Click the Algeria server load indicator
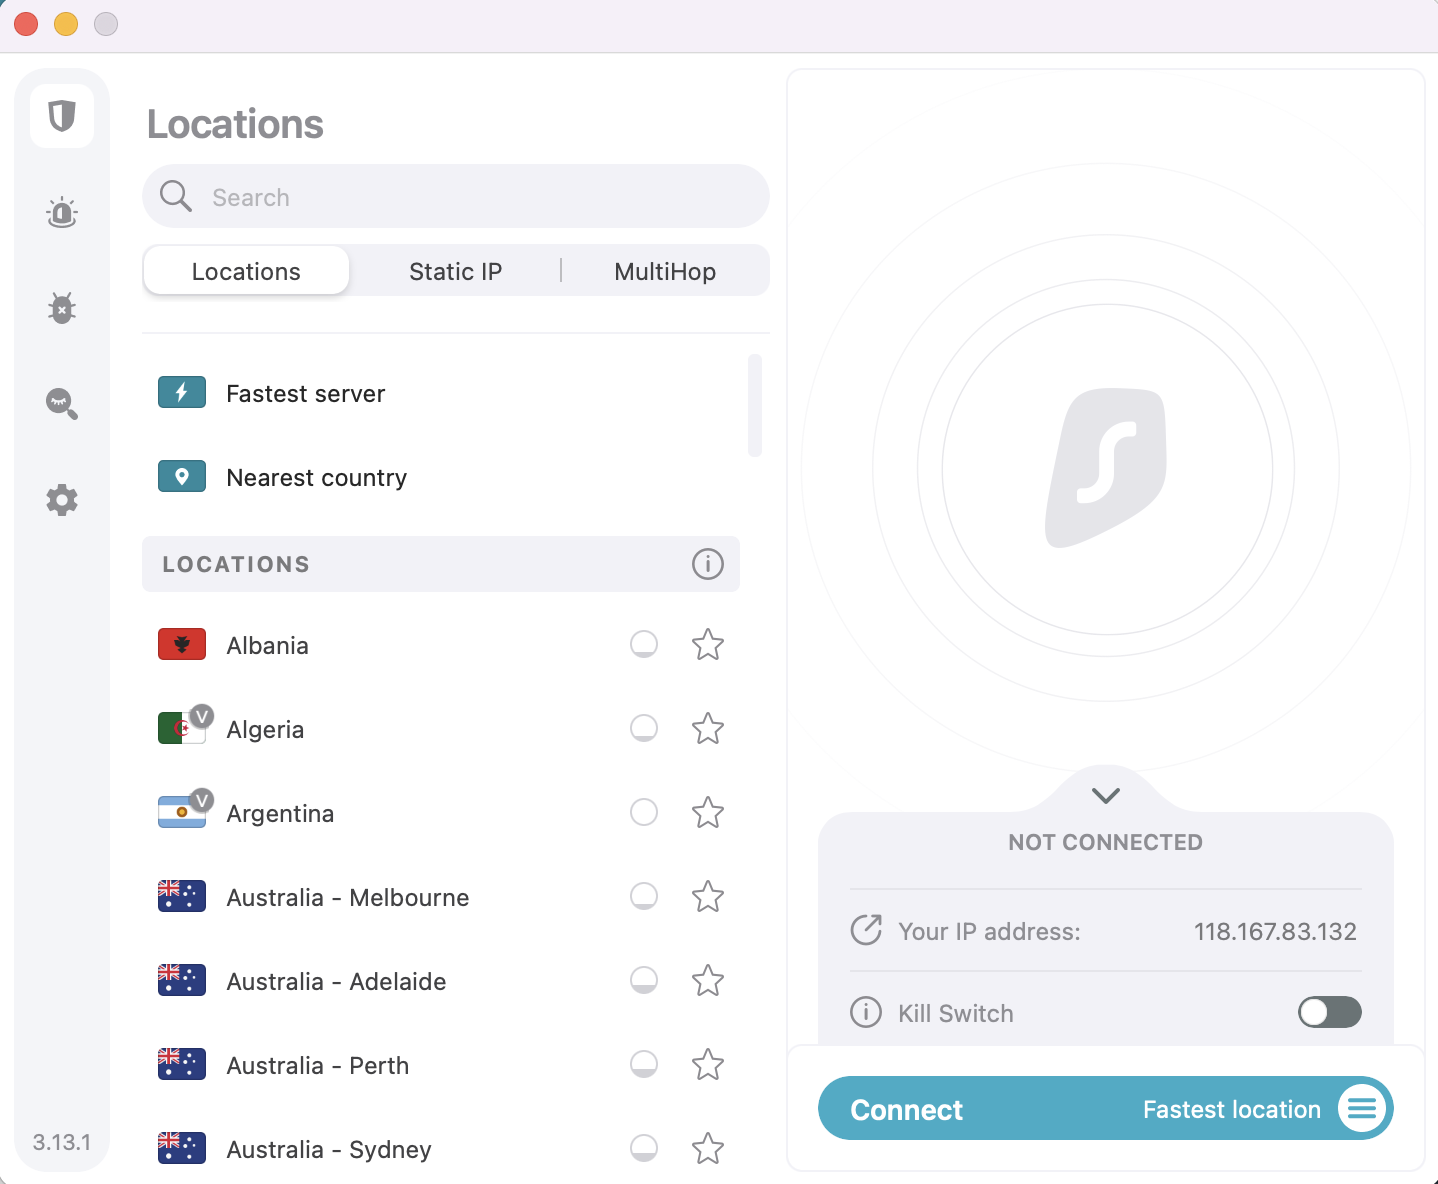 tap(644, 728)
